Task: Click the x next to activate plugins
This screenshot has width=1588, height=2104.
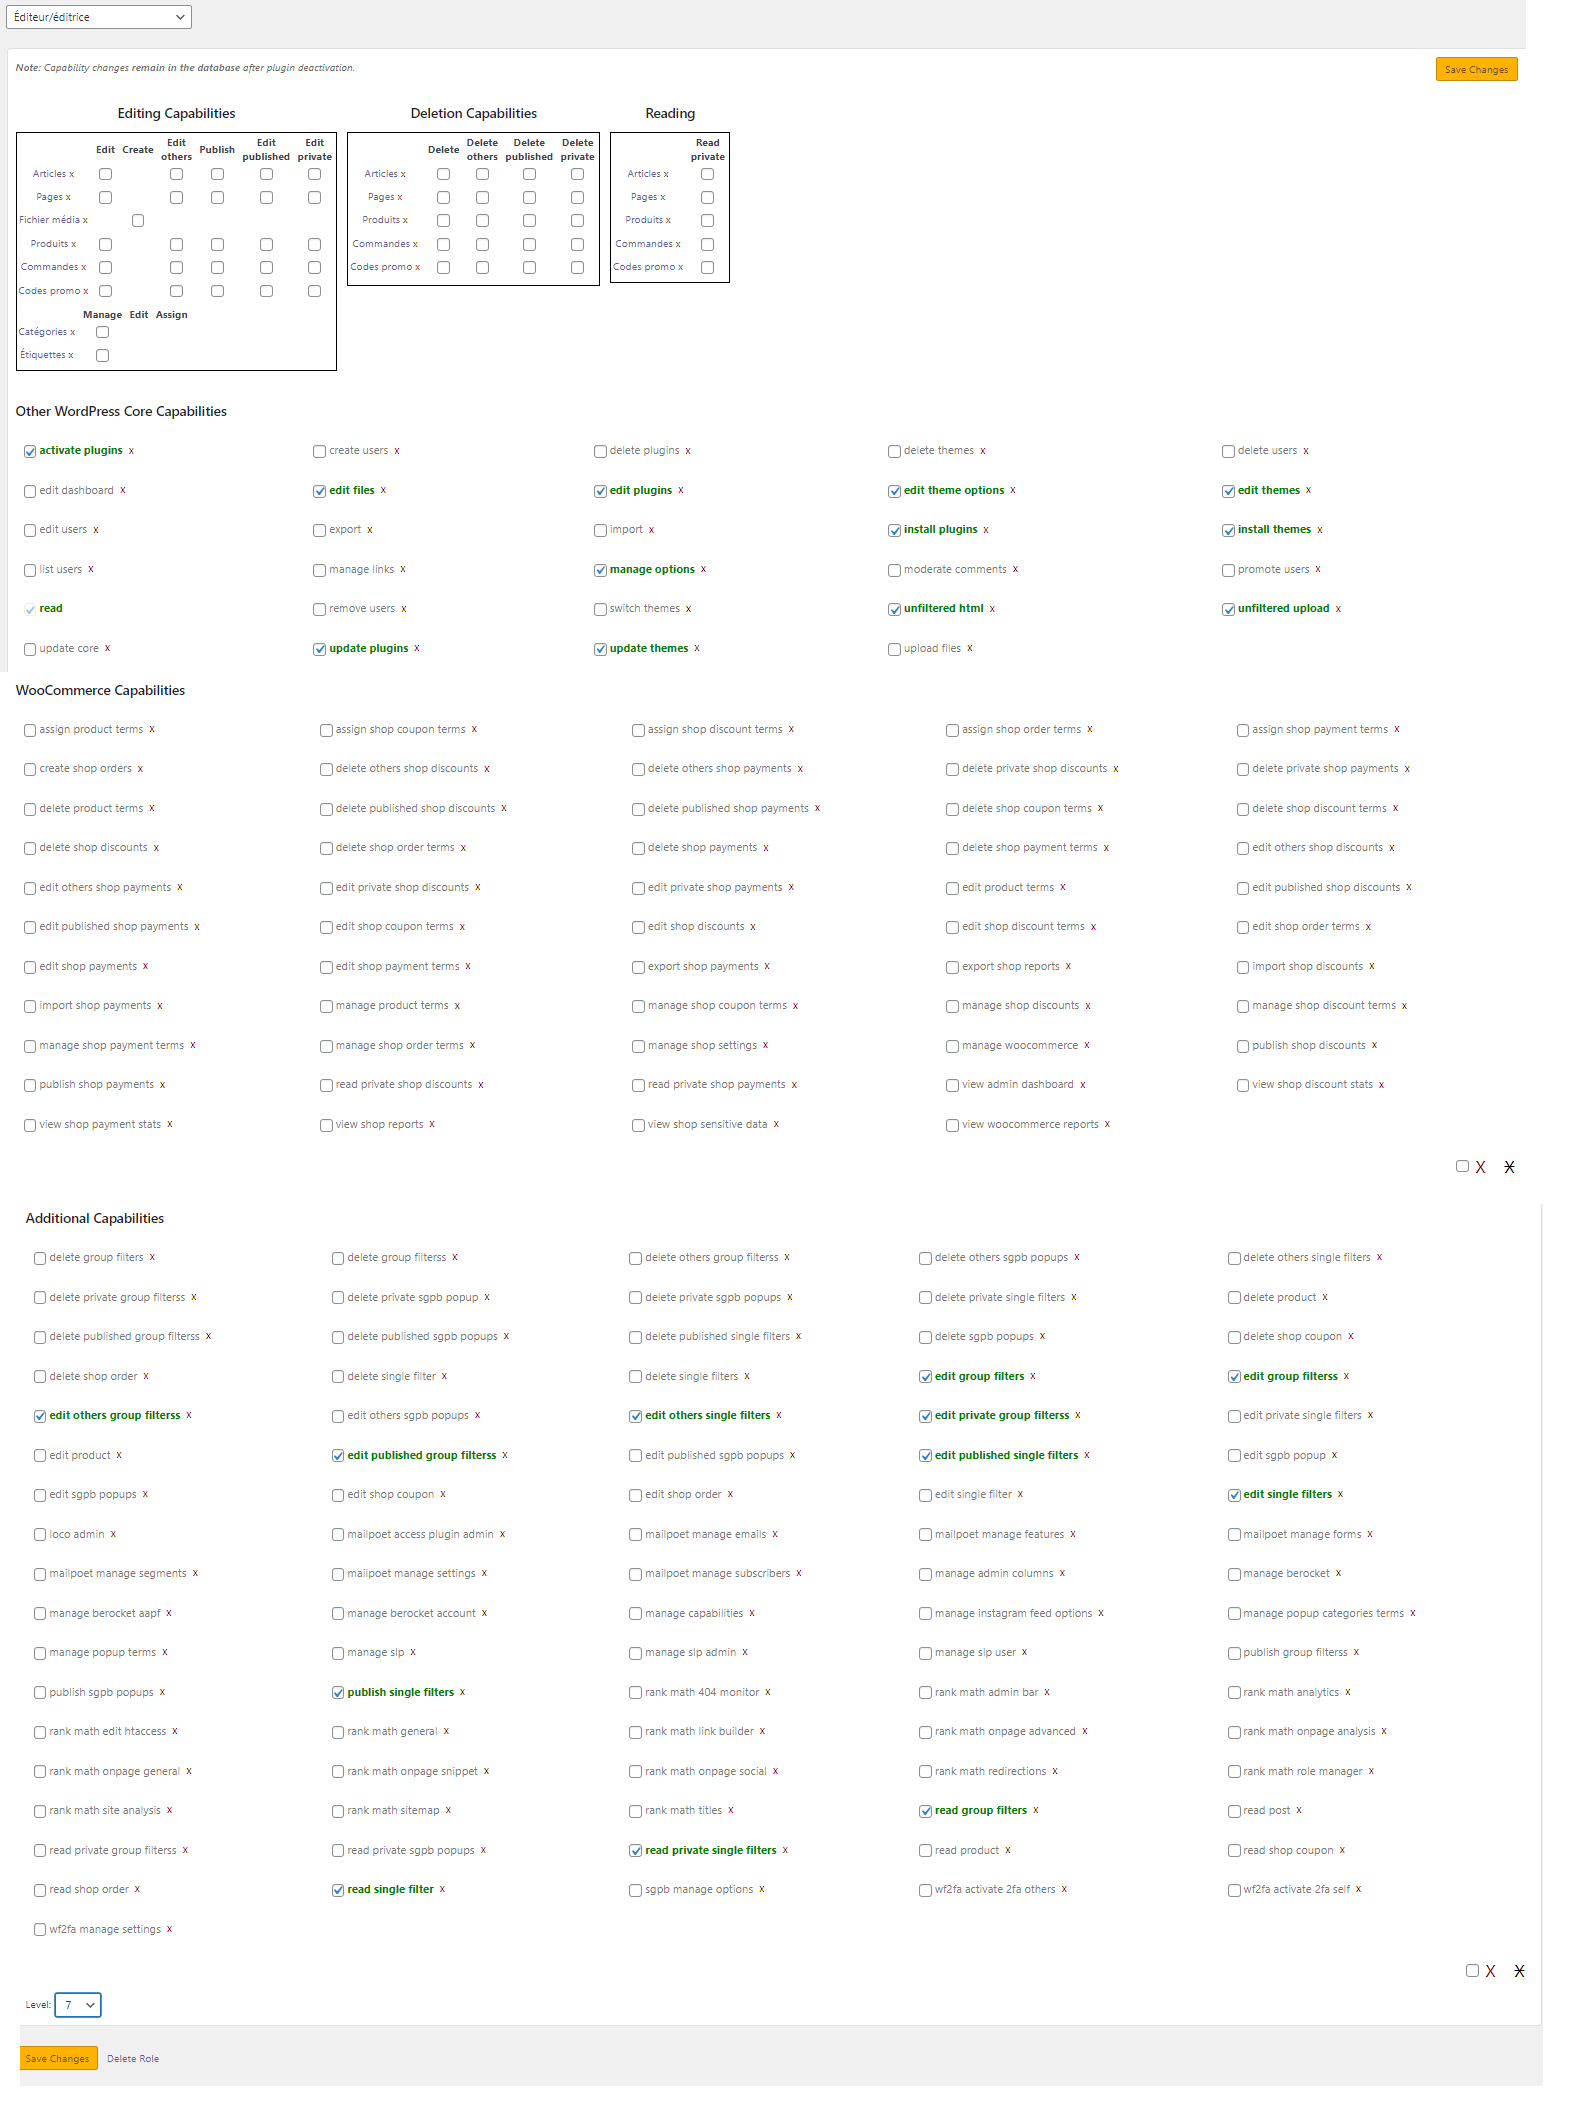Action: click(x=131, y=451)
